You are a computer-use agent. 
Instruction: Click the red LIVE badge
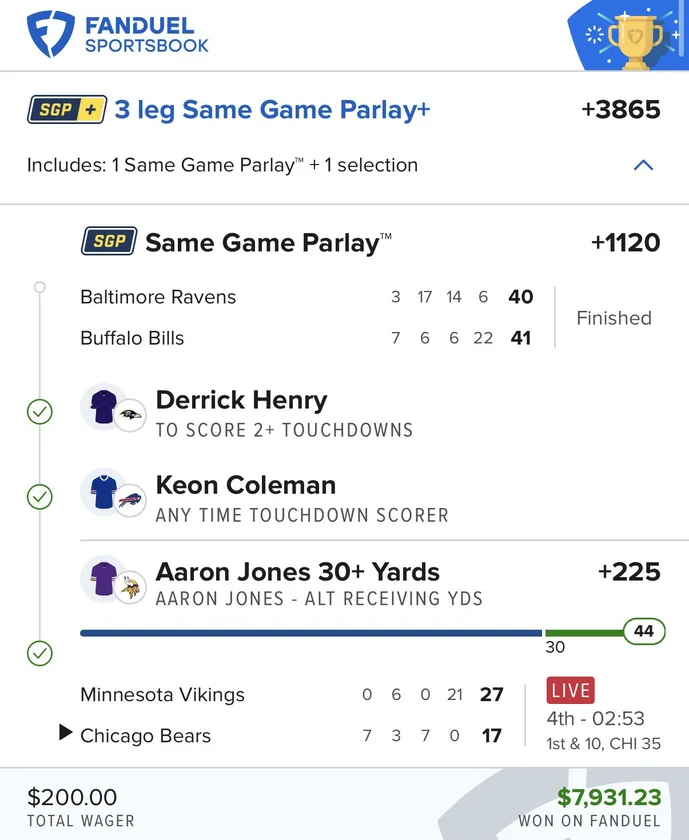(570, 690)
